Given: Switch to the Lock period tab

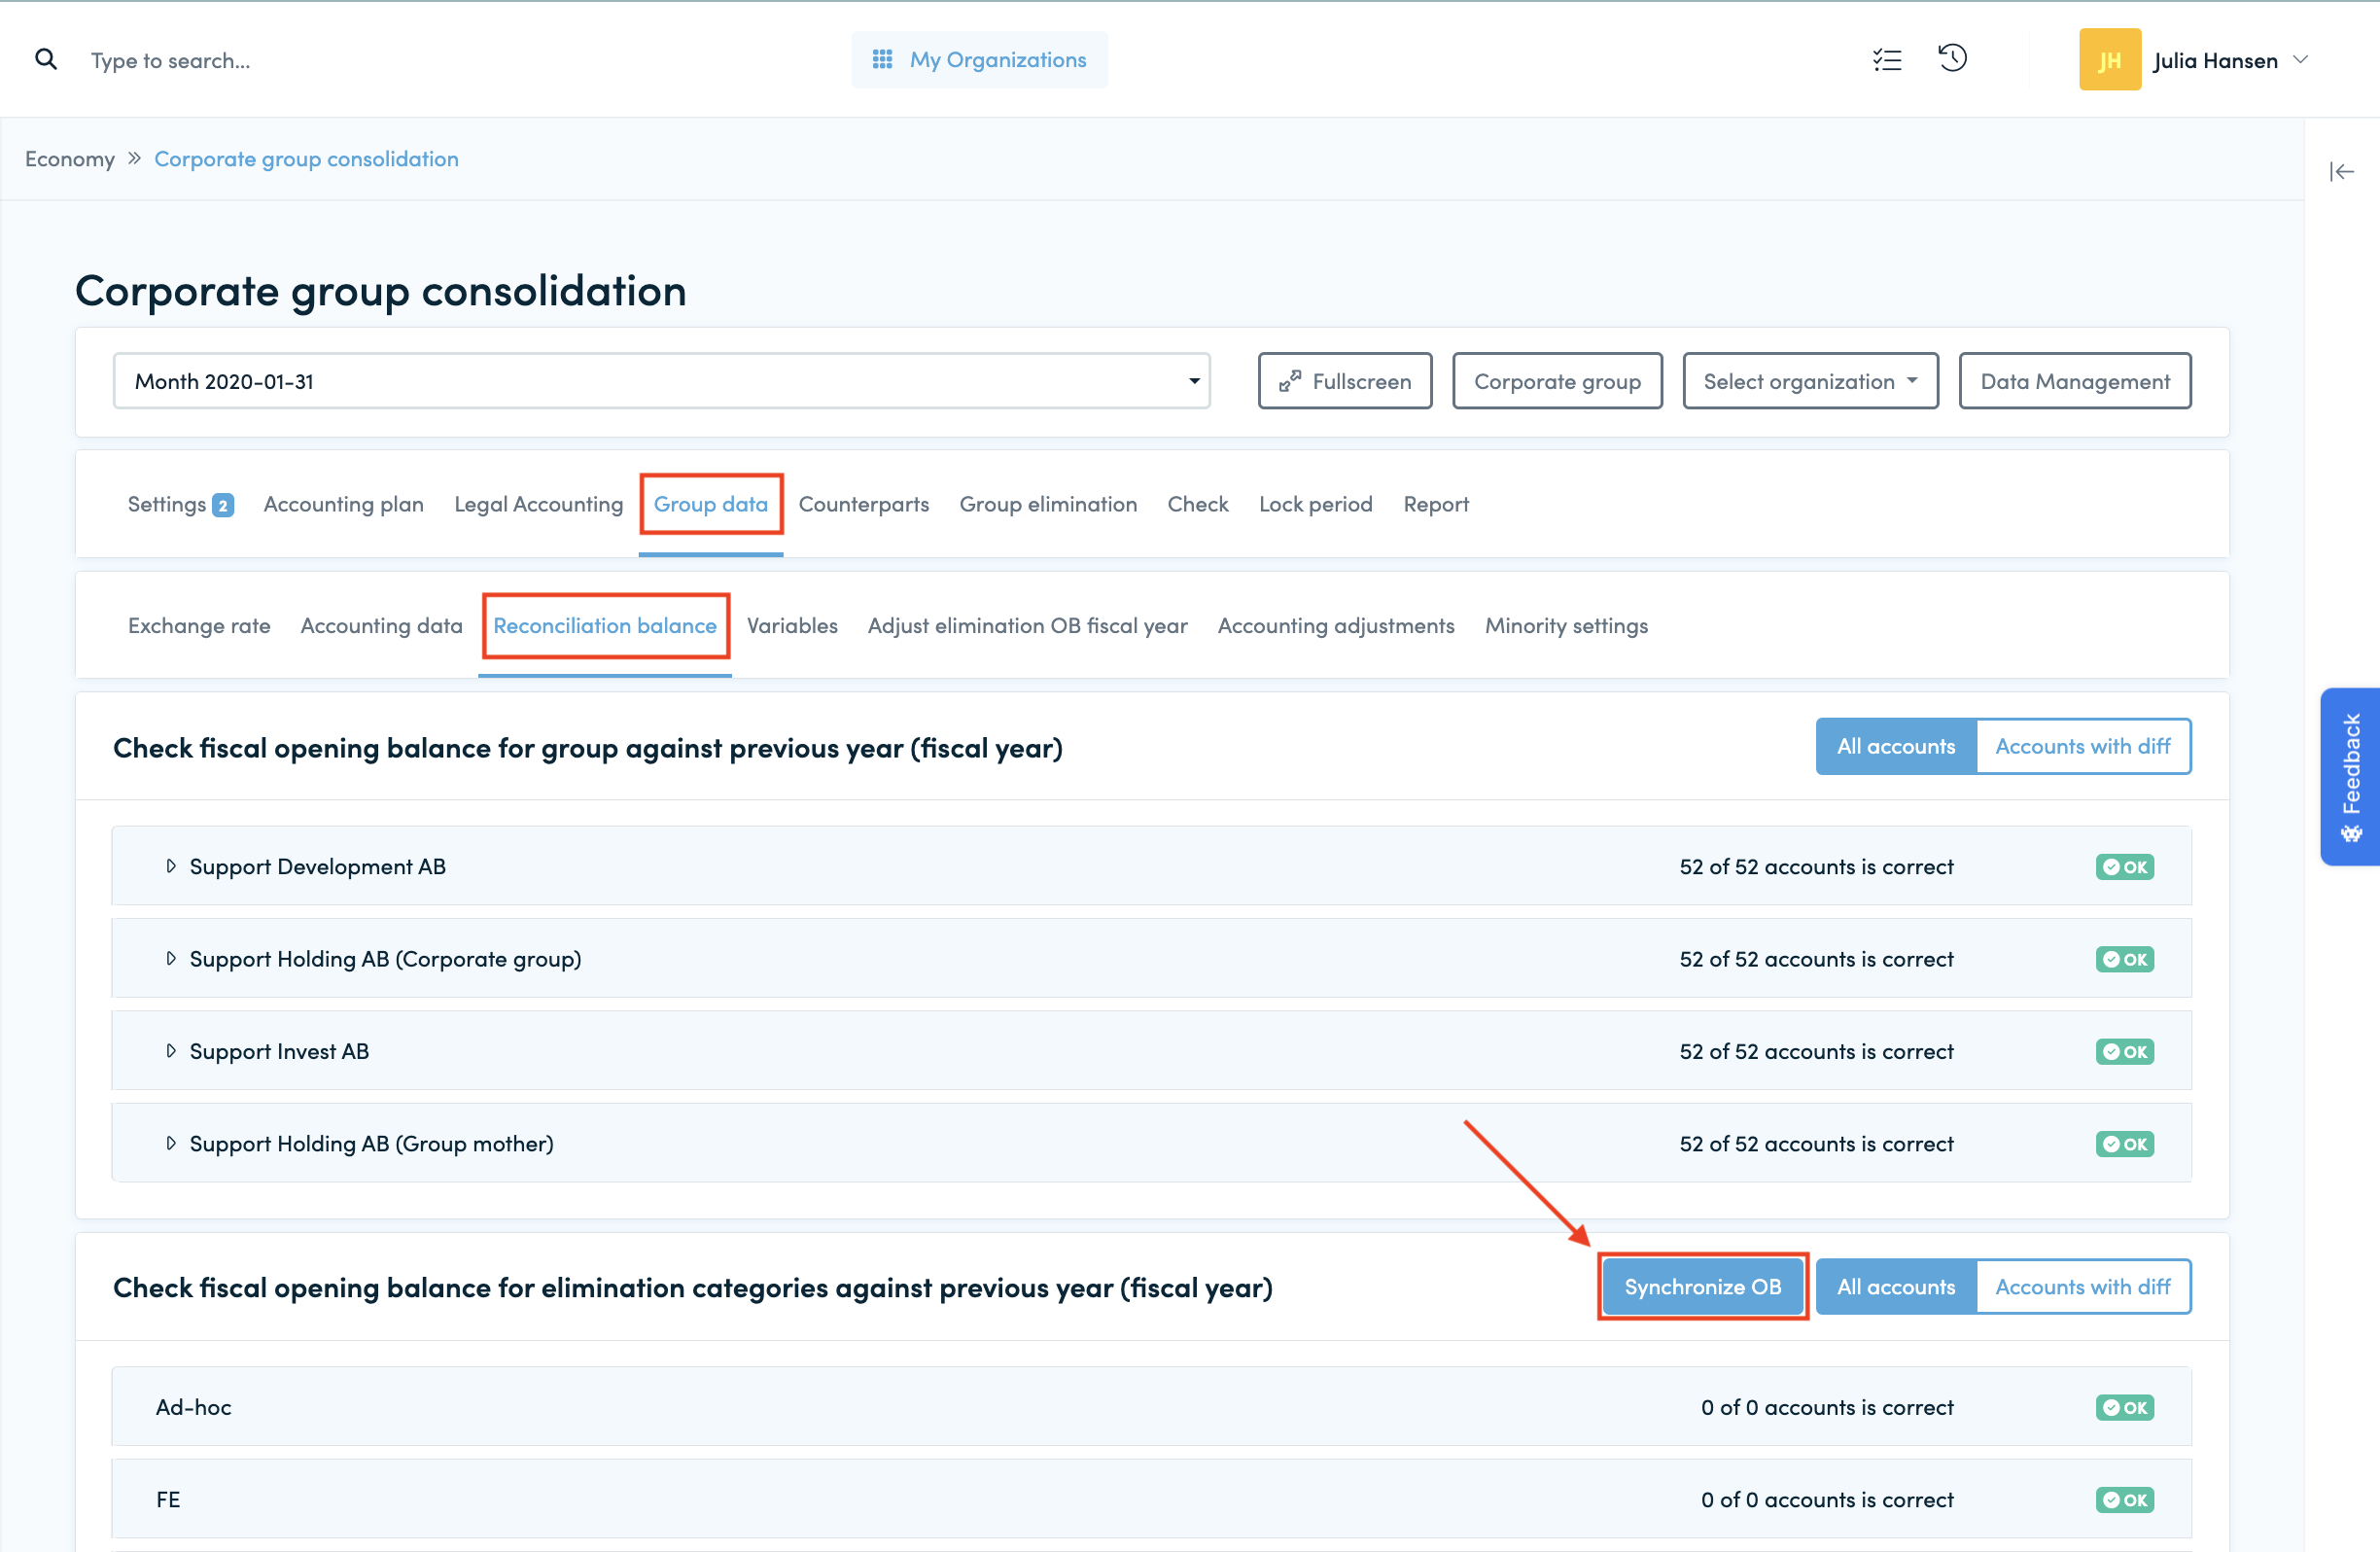Looking at the screenshot, I should [1315, 505].
